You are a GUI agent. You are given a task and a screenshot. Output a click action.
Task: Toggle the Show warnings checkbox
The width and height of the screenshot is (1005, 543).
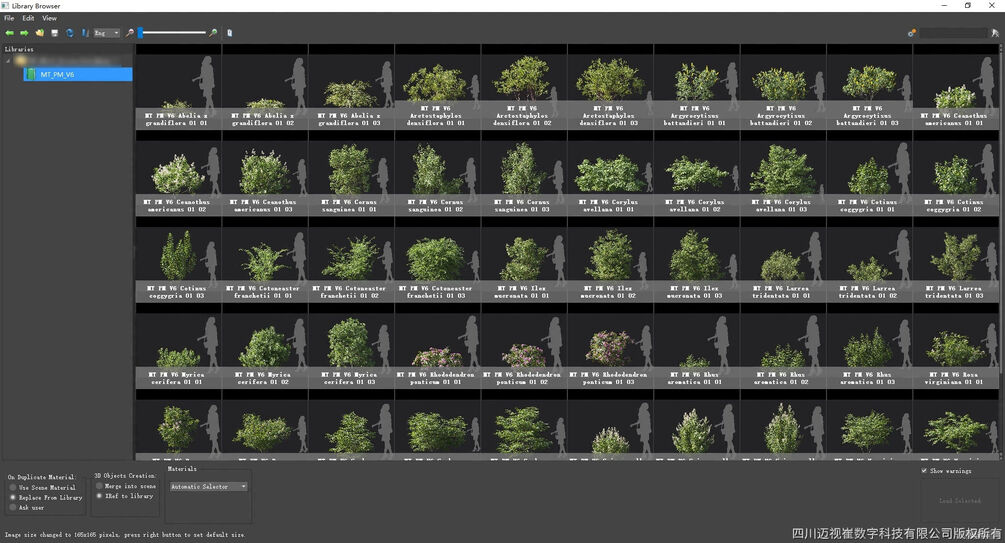coord(924,471)
